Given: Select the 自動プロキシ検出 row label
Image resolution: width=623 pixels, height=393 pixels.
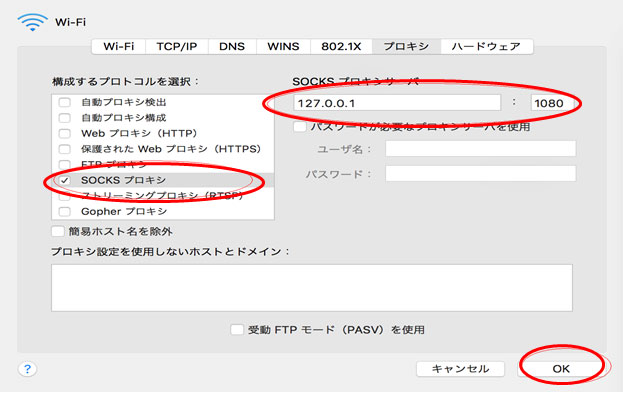Looking at the screenshot, I should (124, 102).
